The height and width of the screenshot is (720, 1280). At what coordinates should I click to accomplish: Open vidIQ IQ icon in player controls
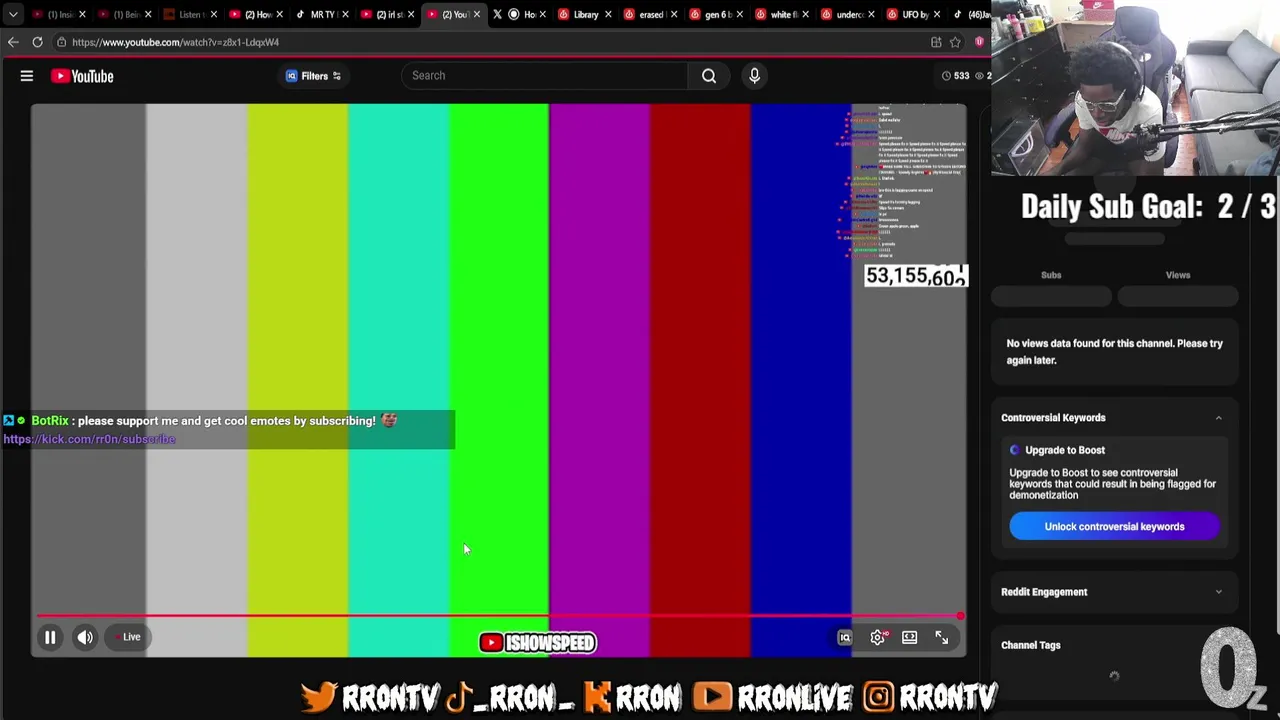tap(845, 637)
